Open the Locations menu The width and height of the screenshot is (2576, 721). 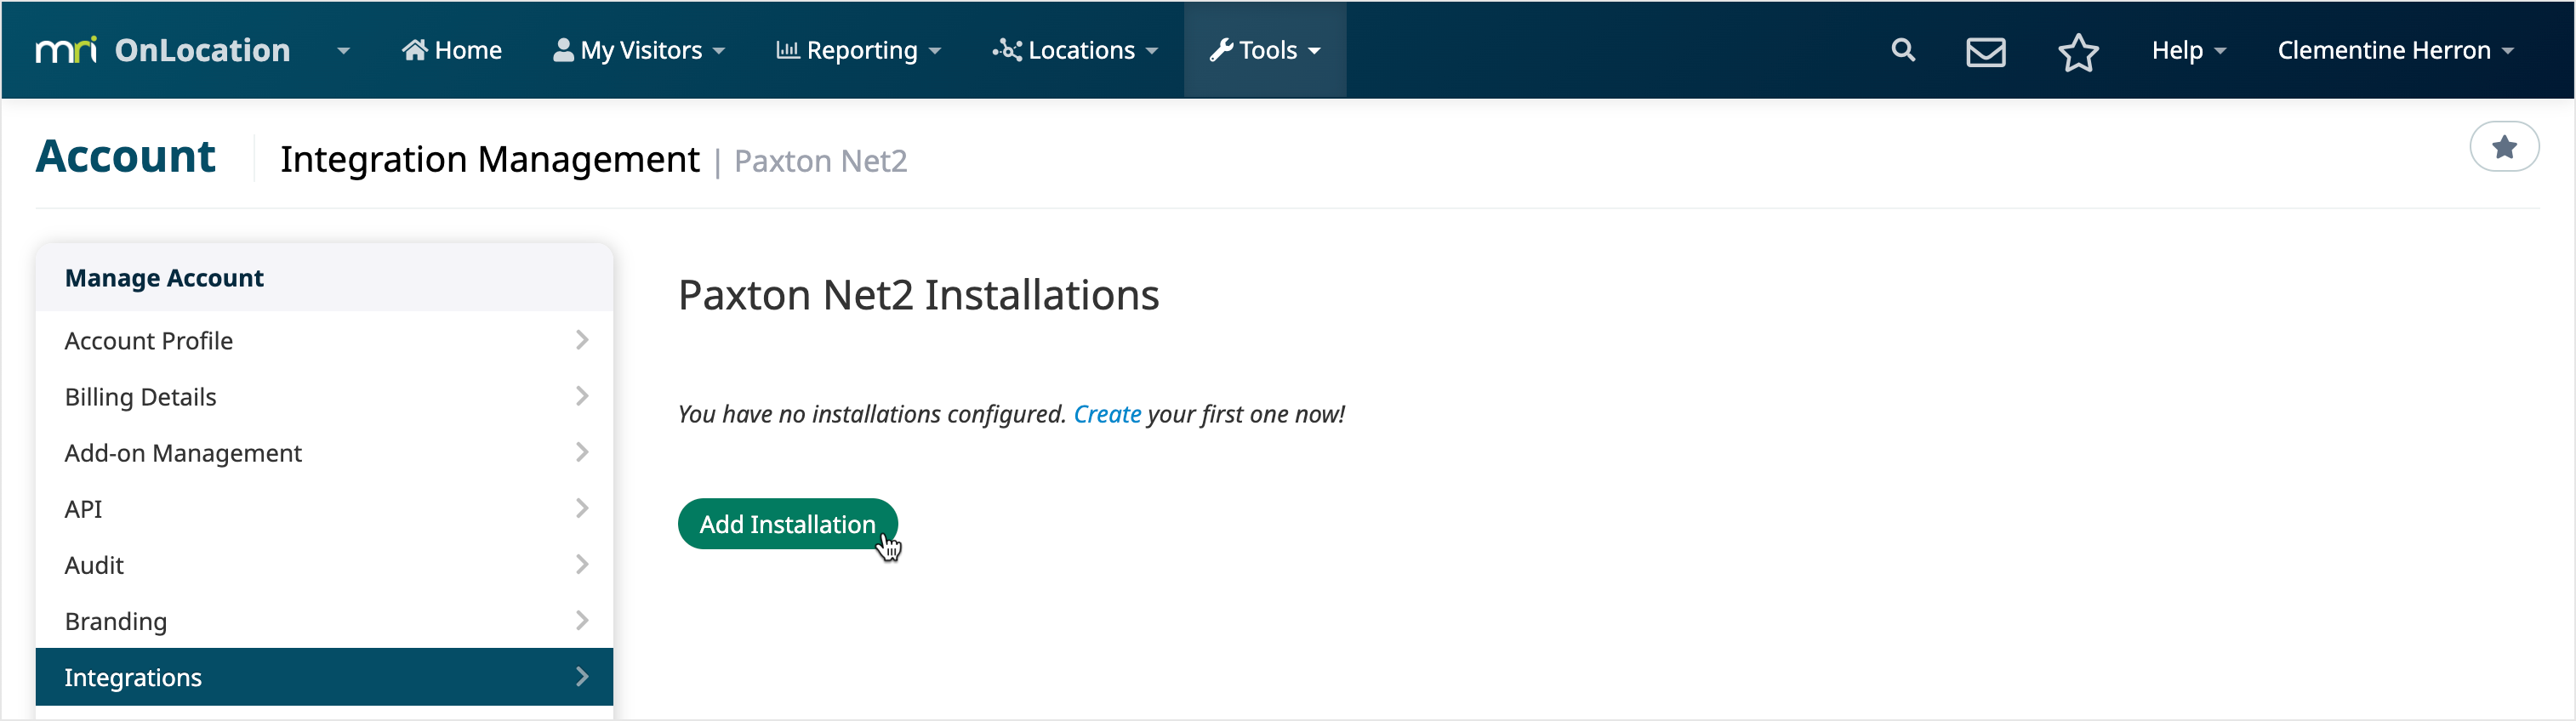(x=1075, y=50)
